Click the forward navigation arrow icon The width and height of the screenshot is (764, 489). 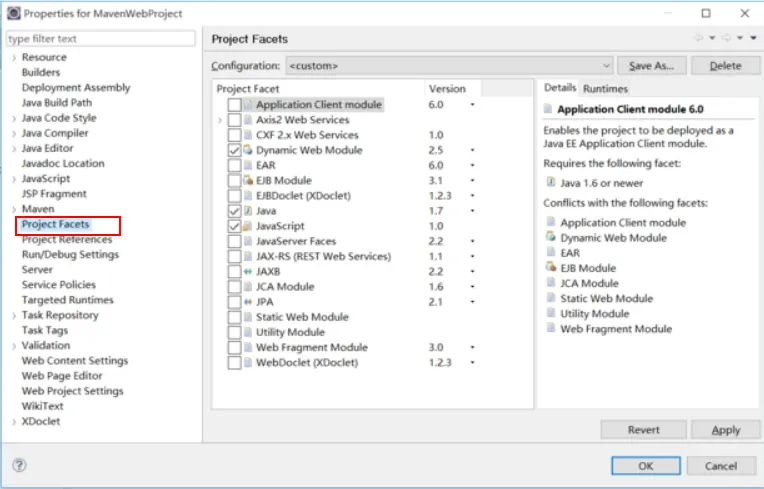point(726,38)
